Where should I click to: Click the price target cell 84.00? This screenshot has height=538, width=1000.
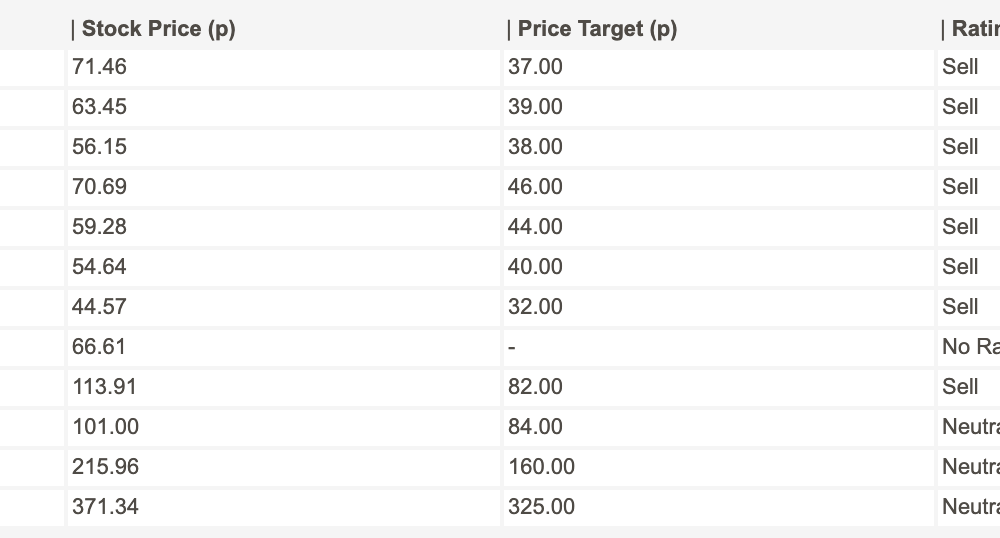point(718,427)
